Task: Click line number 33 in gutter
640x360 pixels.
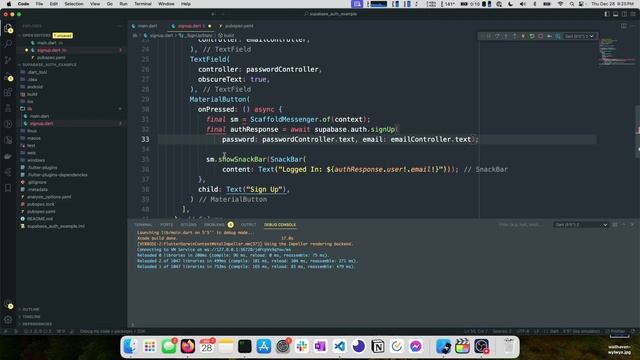Action: click(x=145, y=139)
